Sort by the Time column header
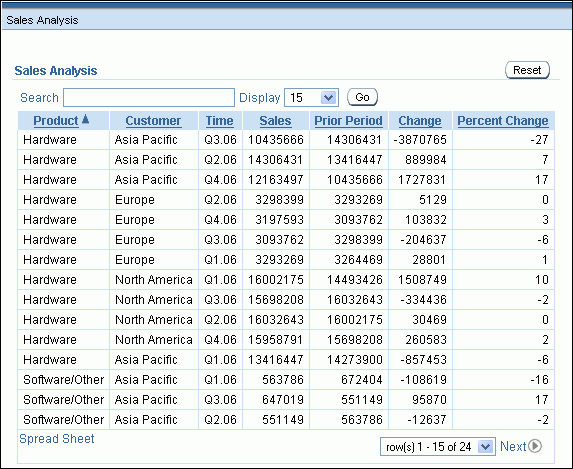This screenshot has width=573, height=469. tap(219, 121)
